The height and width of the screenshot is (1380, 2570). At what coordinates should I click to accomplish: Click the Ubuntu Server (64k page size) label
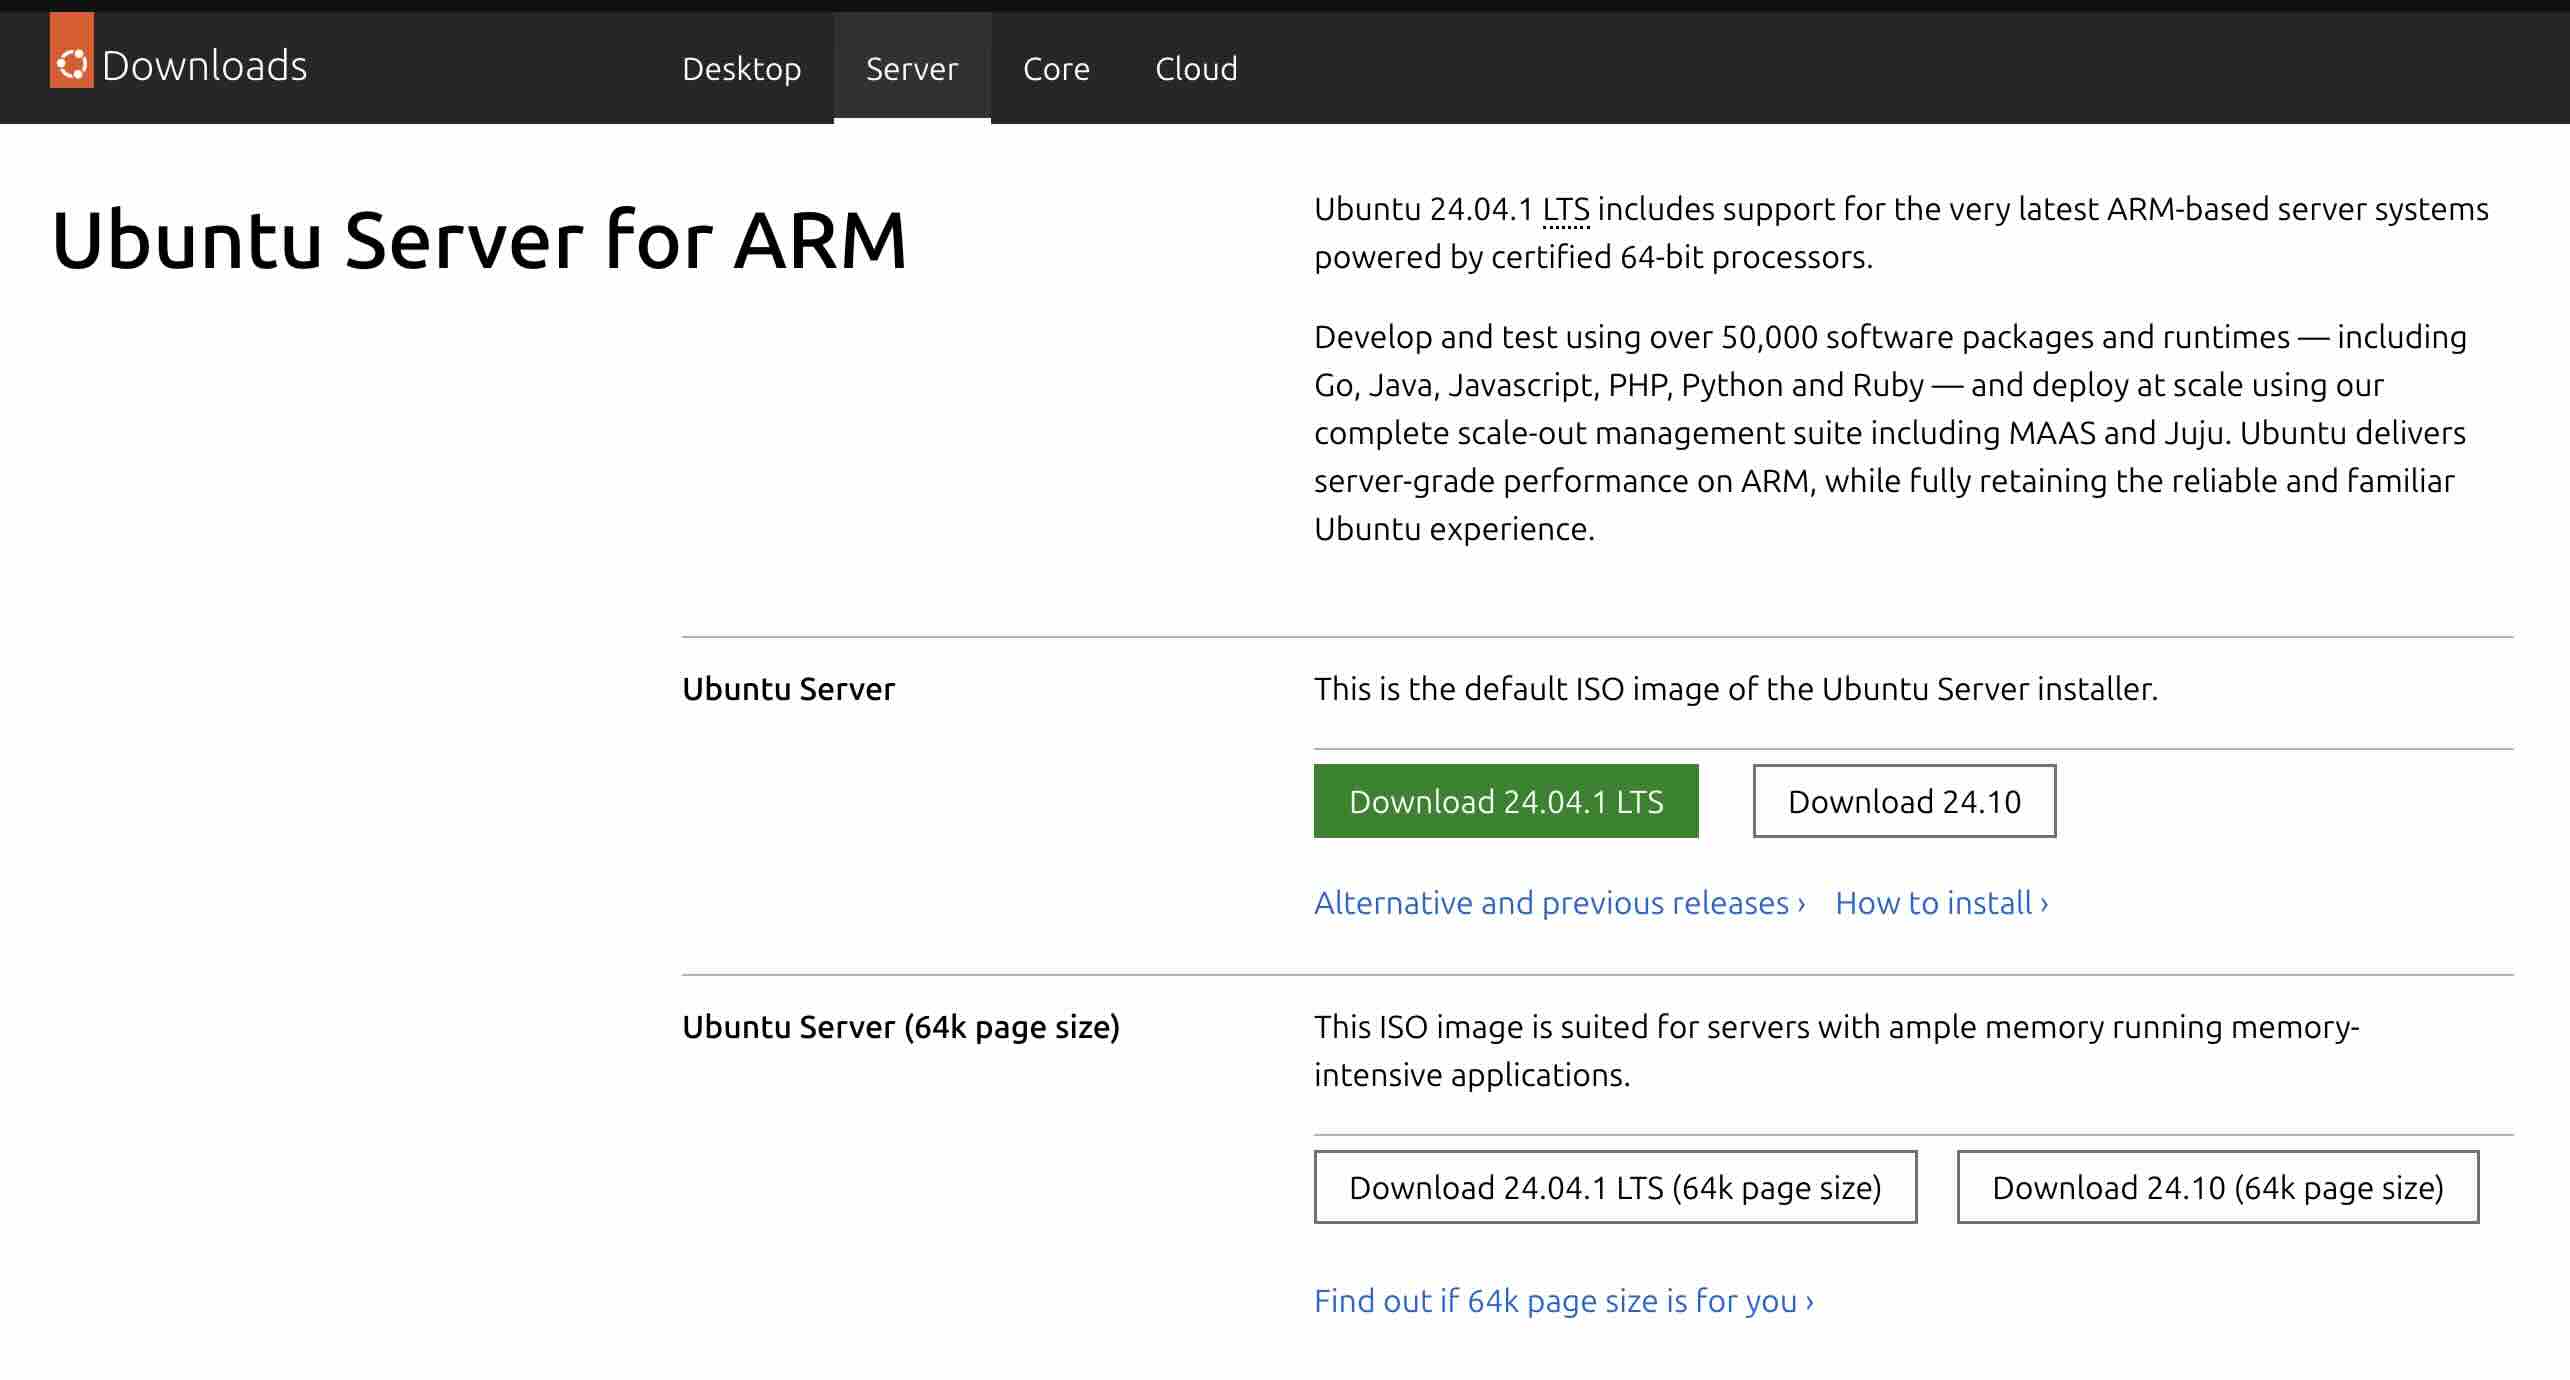[901, 1027]
